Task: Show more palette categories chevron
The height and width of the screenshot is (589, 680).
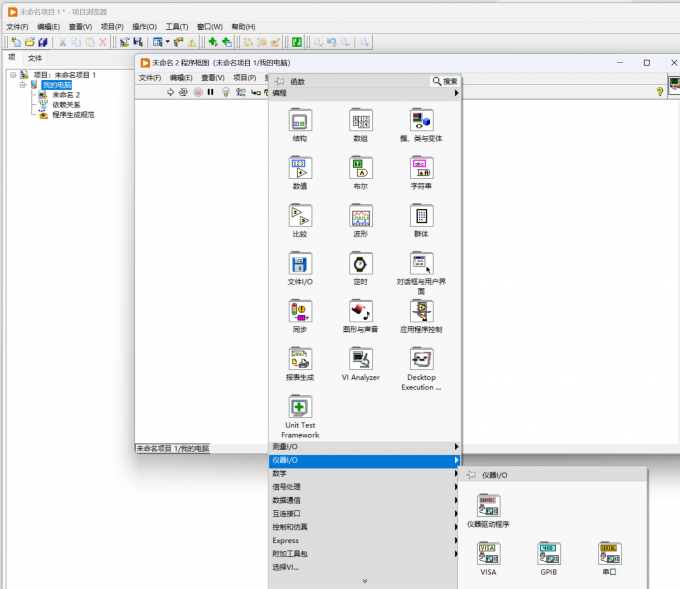Action: (365, 581)
